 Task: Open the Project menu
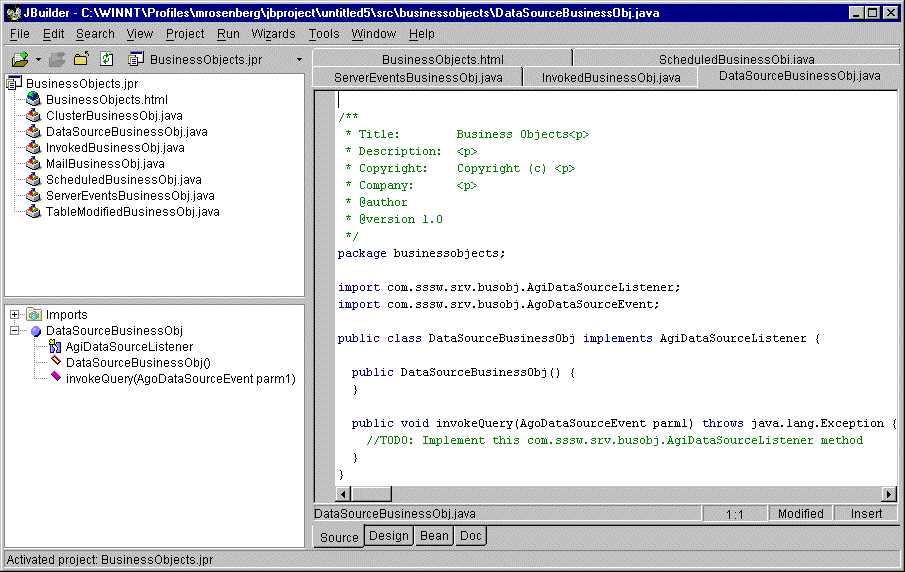[185, 34]
